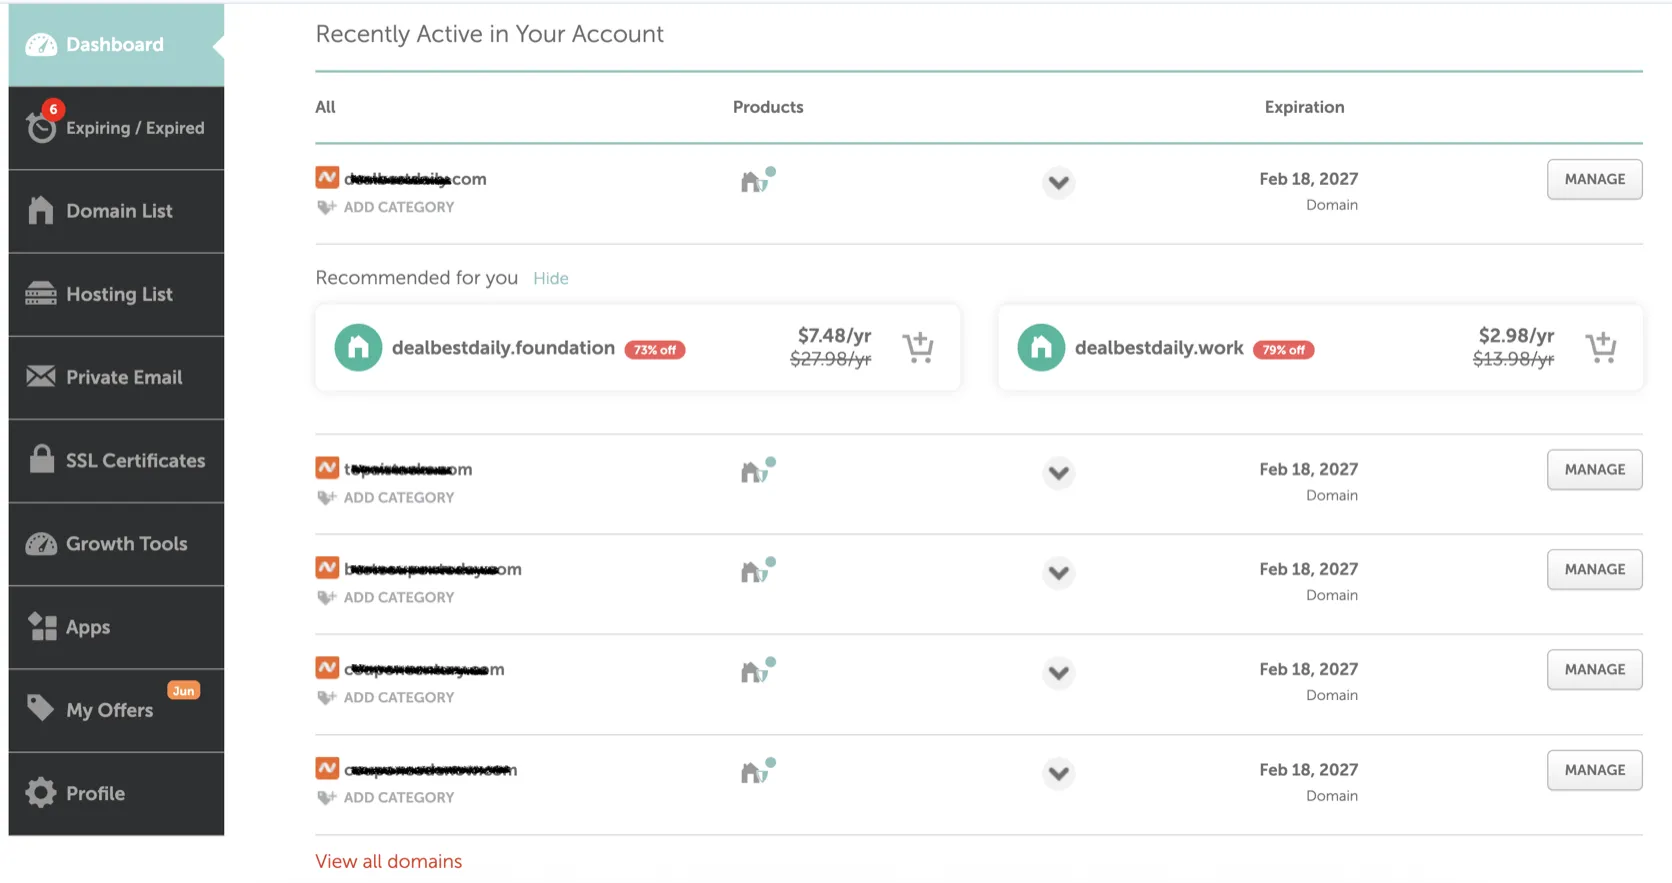Open the dealbestdaily.foundation recommendation

pos(503,348)
